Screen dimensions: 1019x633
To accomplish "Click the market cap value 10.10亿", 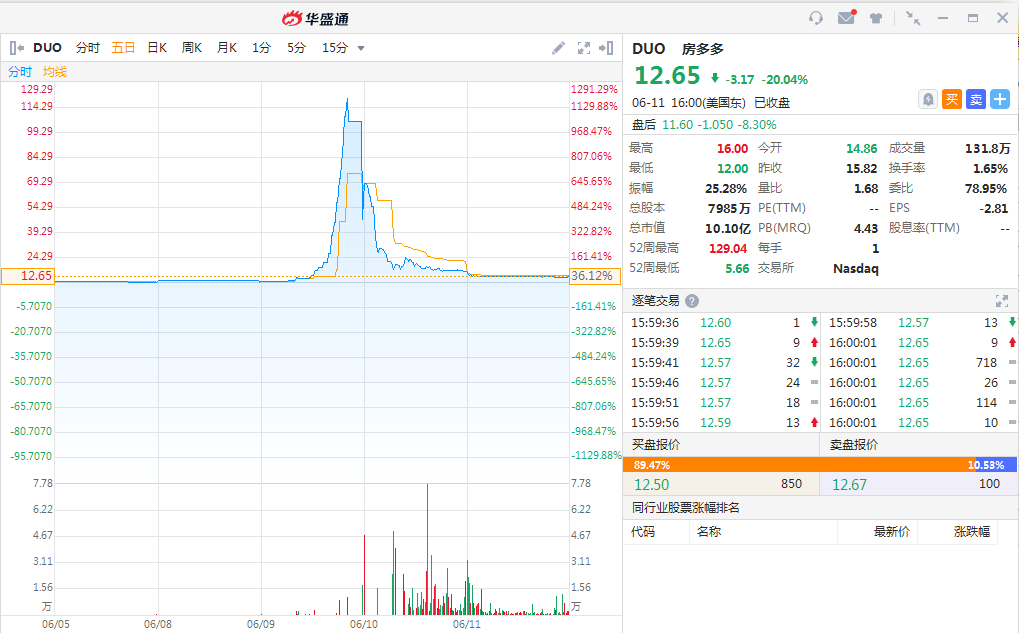I will (x=728, y=228).
